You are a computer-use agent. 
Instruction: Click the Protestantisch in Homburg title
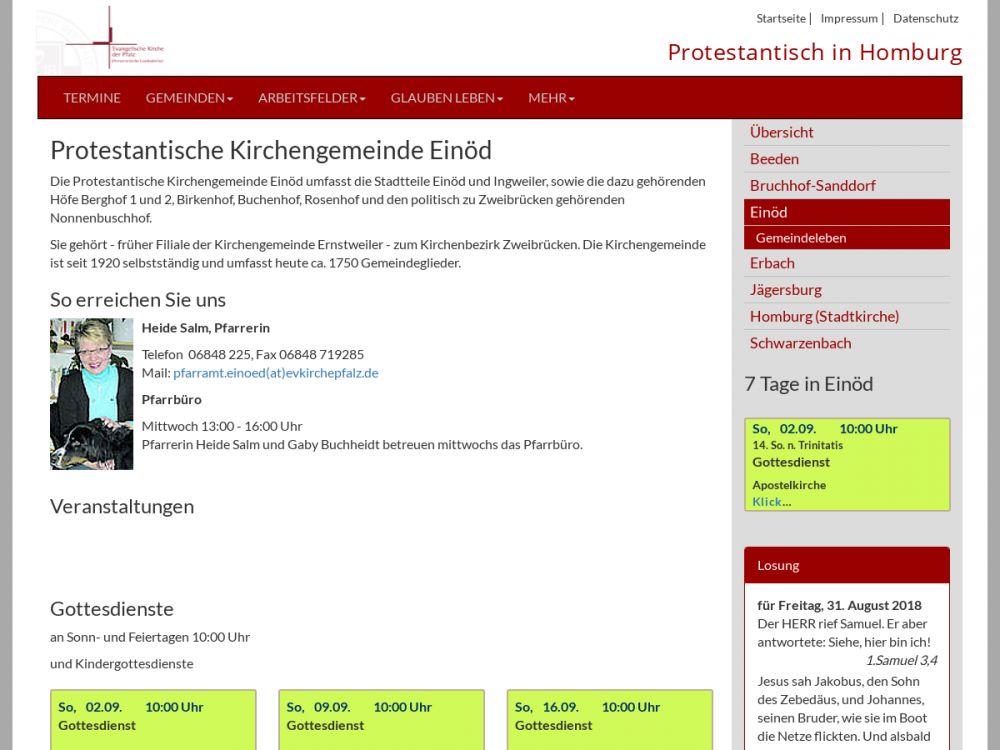[x=814, y=52]
